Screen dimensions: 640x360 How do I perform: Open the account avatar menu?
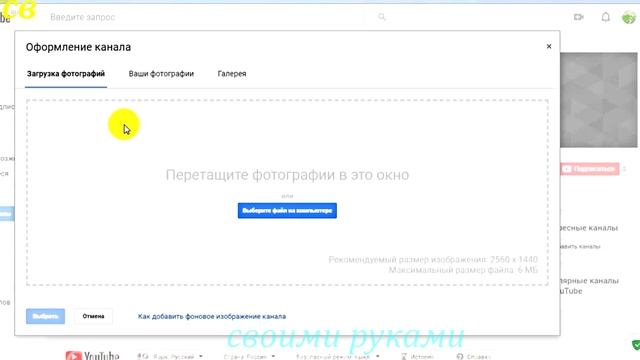point(629,17)
